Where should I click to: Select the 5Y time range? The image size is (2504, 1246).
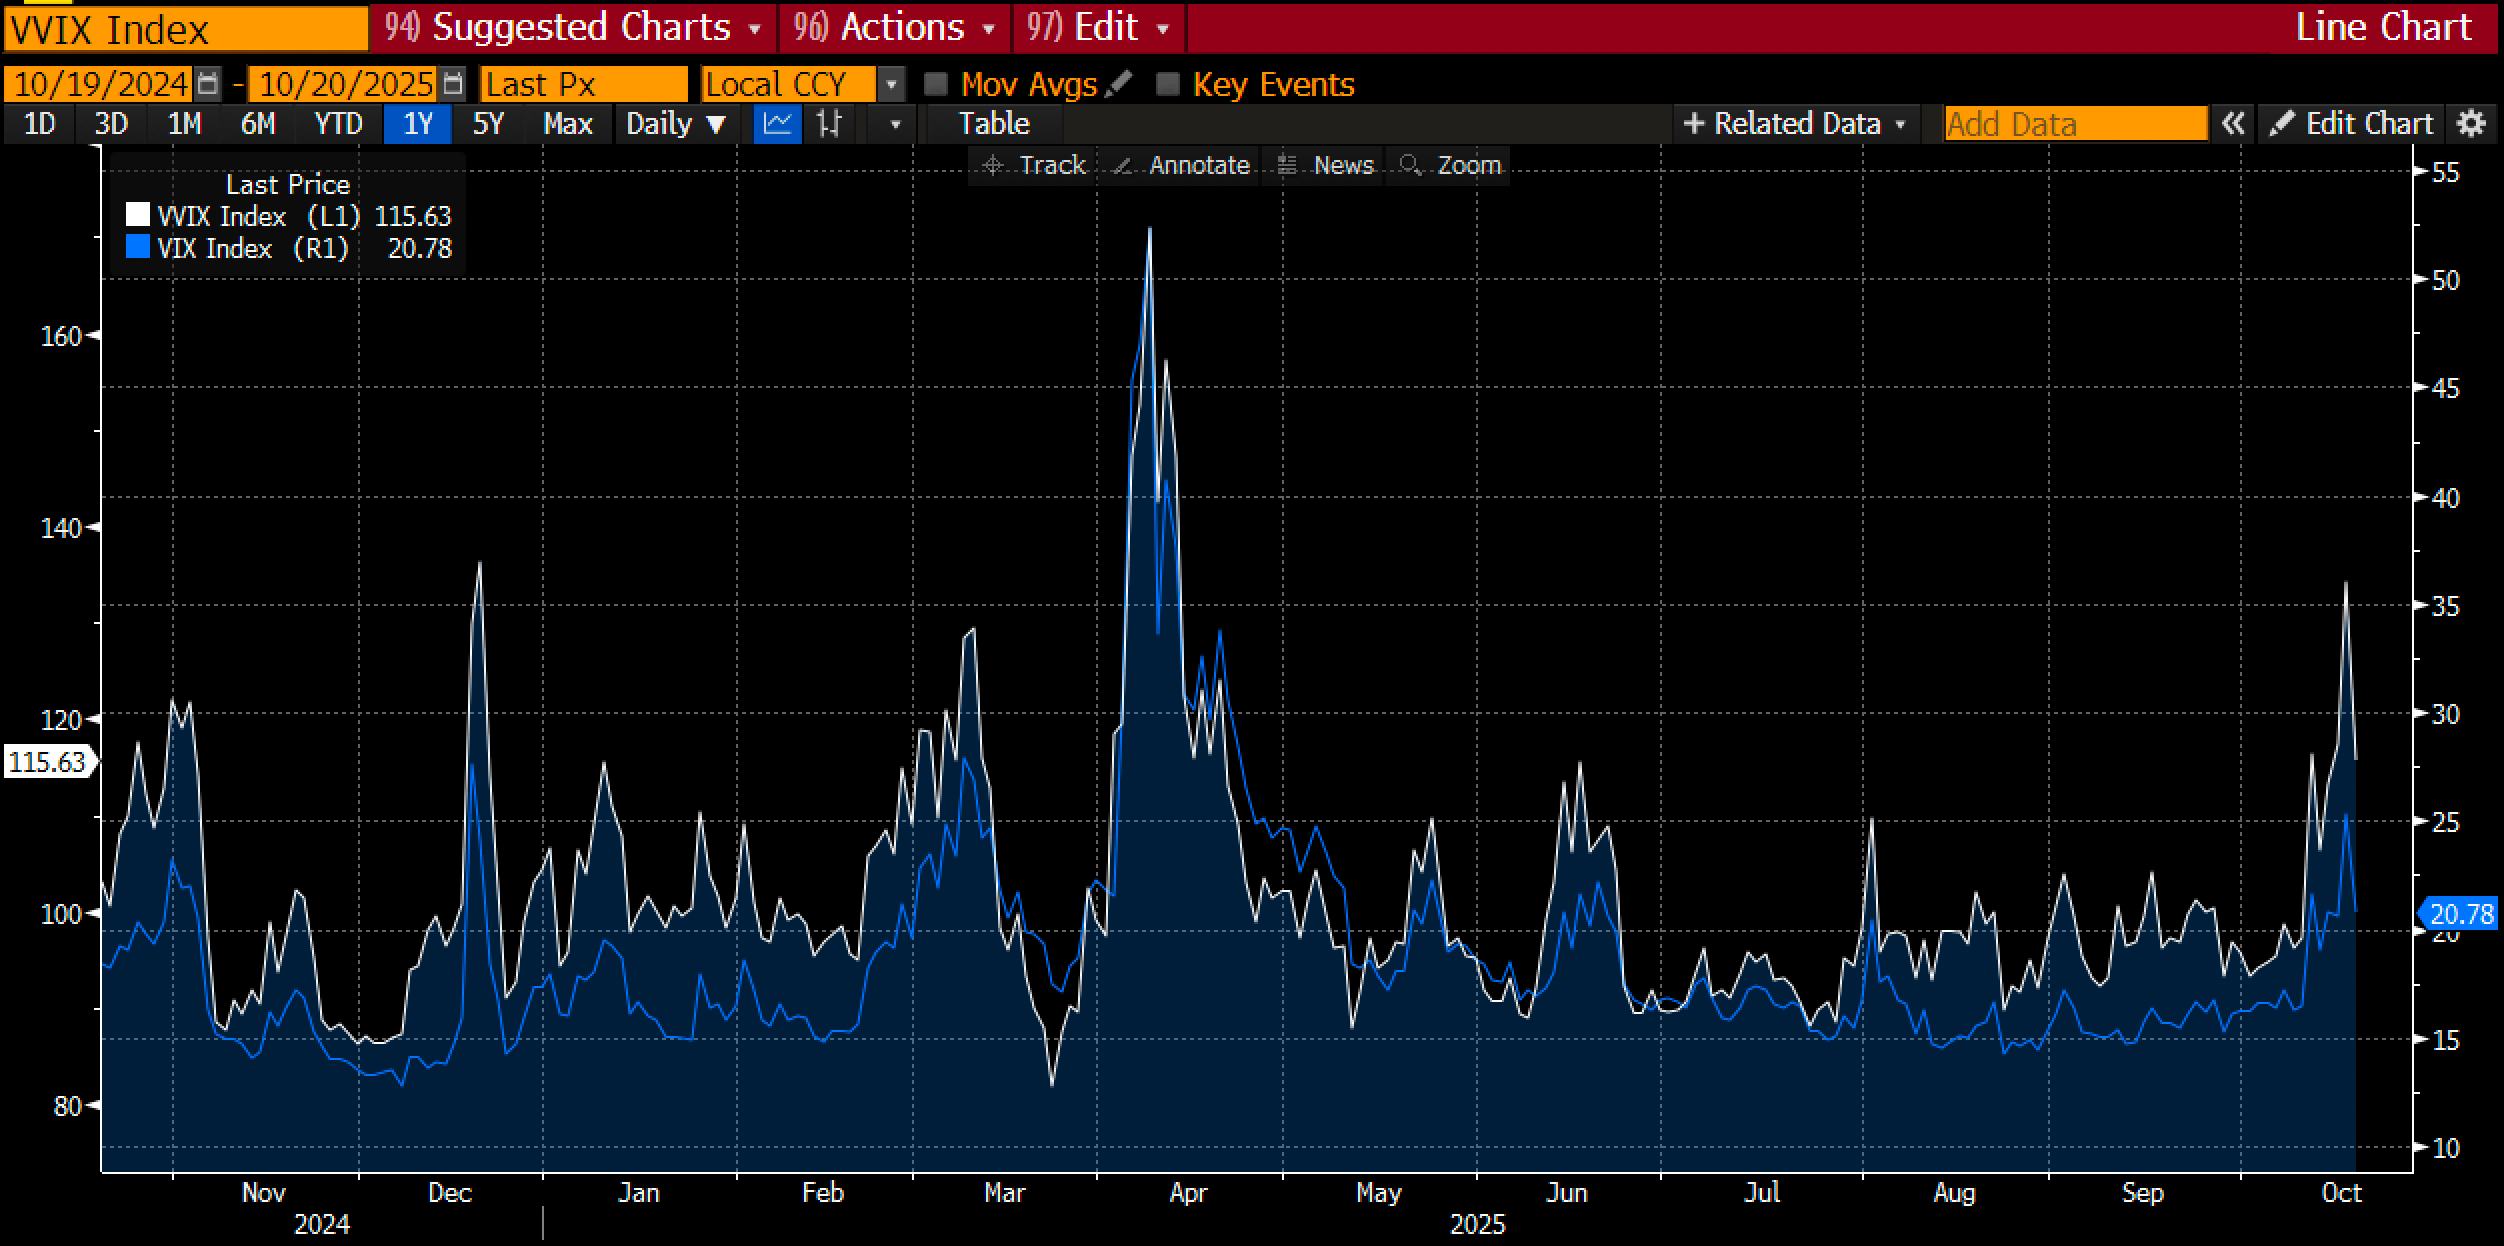(x=488, y=124)
